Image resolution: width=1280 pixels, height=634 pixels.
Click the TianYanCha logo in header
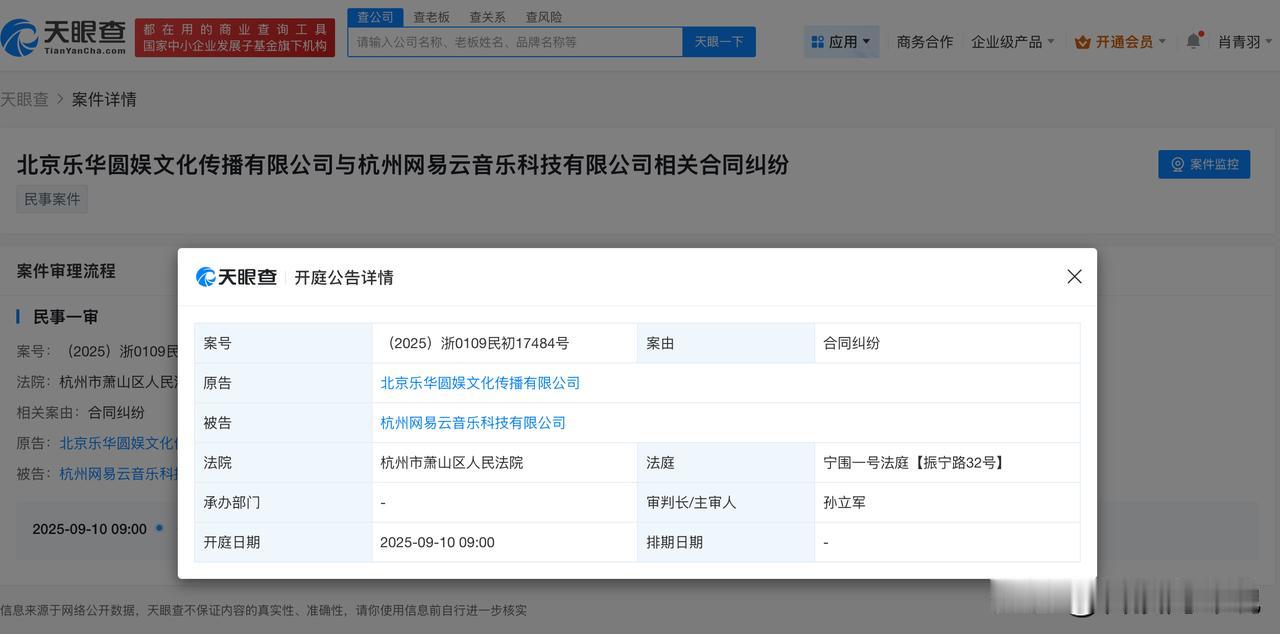click(x=65, y=37)
